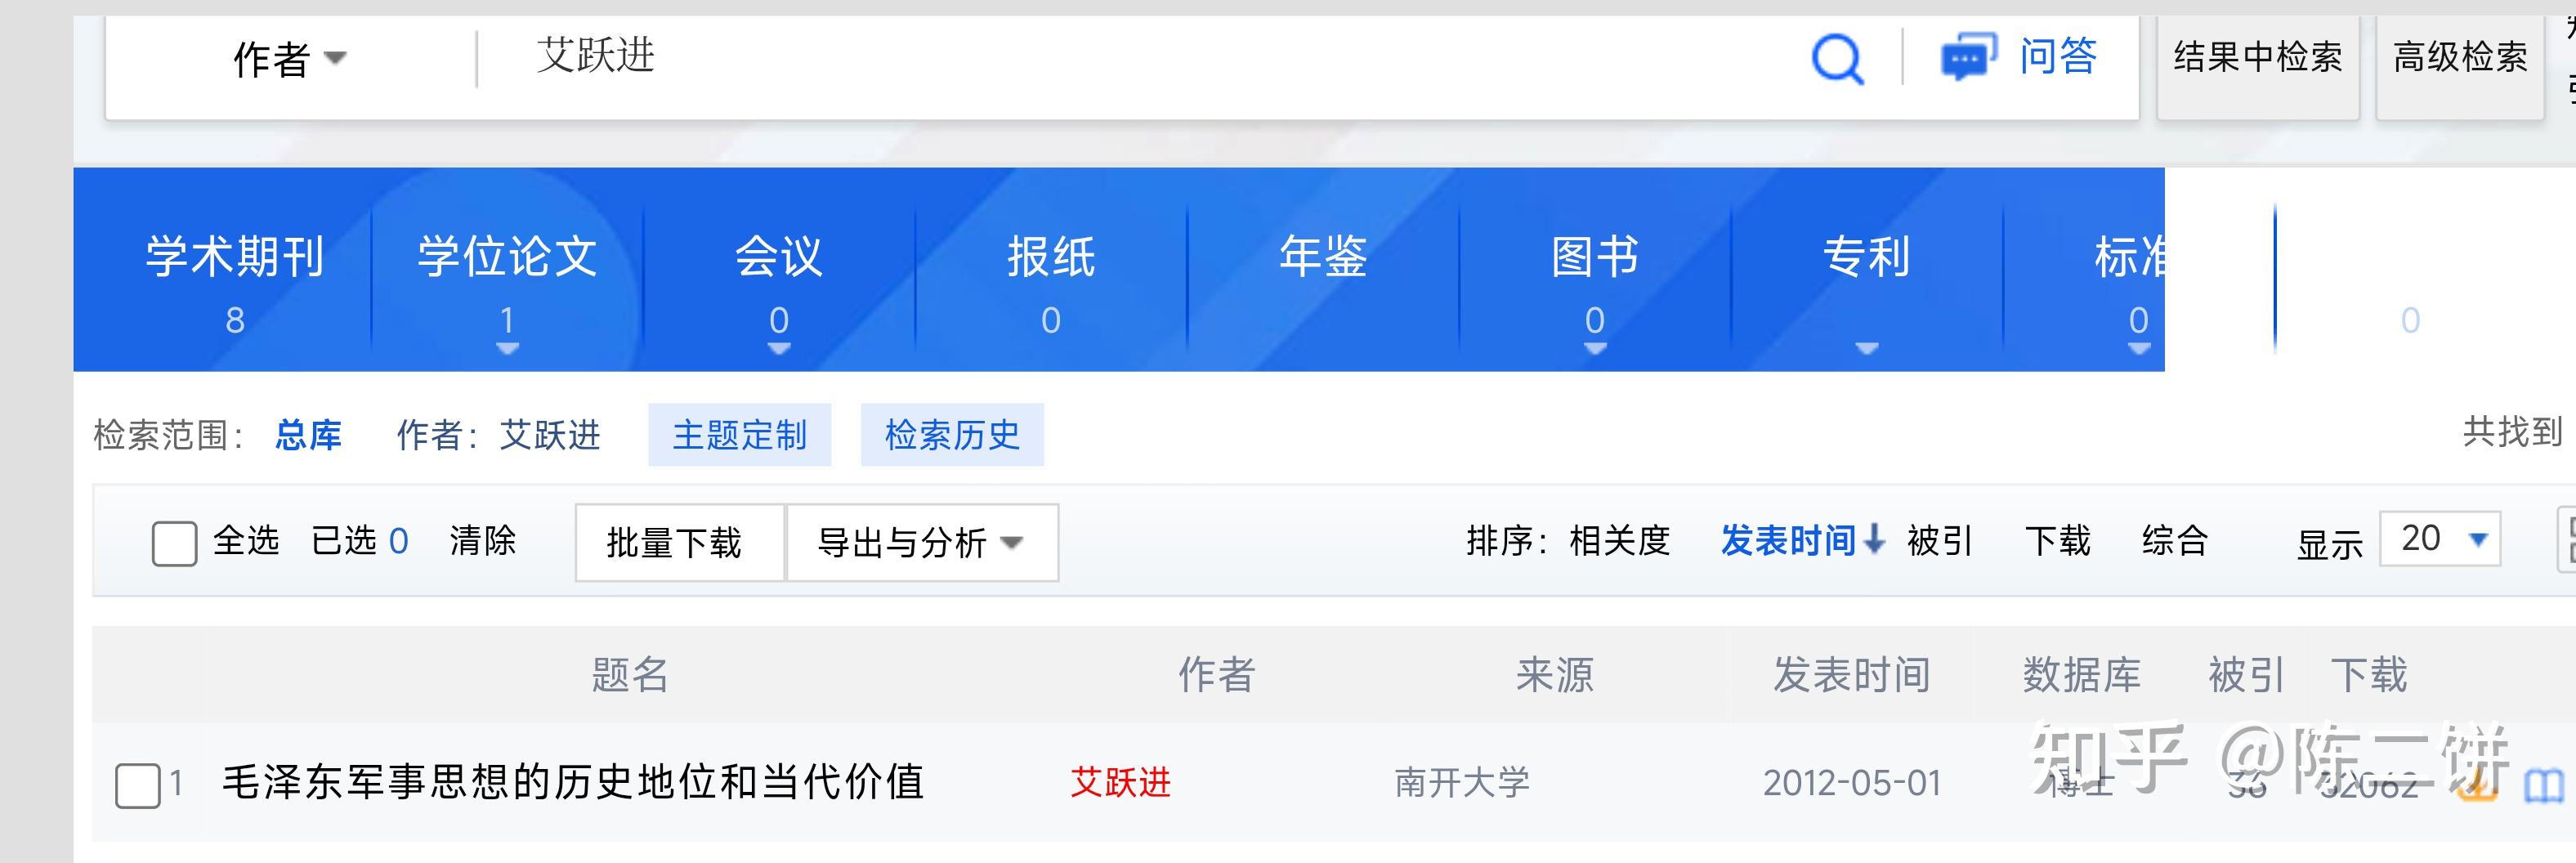Expand the arrow beneath 学位论文 count

pyautogui.click(x=507, y=348)
